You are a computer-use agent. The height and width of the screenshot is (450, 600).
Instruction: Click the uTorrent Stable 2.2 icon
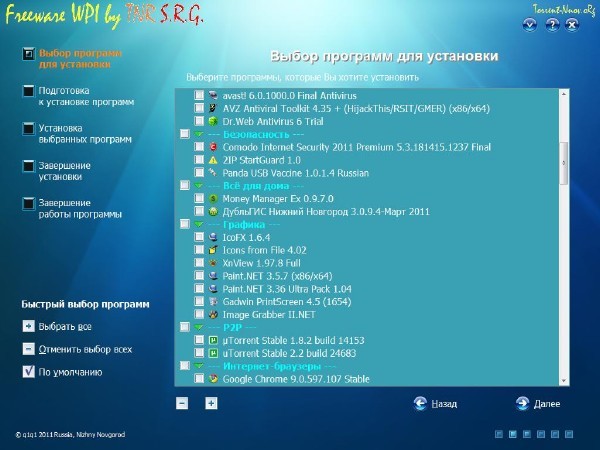click(x=213, y=353)
